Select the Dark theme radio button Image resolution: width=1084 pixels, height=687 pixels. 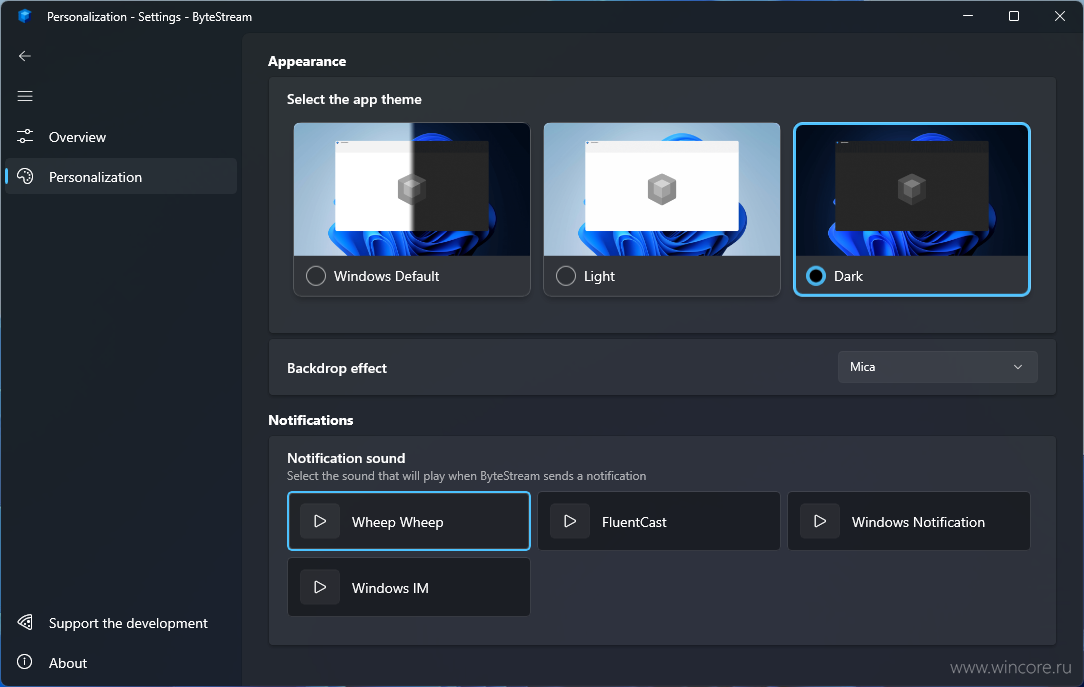tap(816, 276)
